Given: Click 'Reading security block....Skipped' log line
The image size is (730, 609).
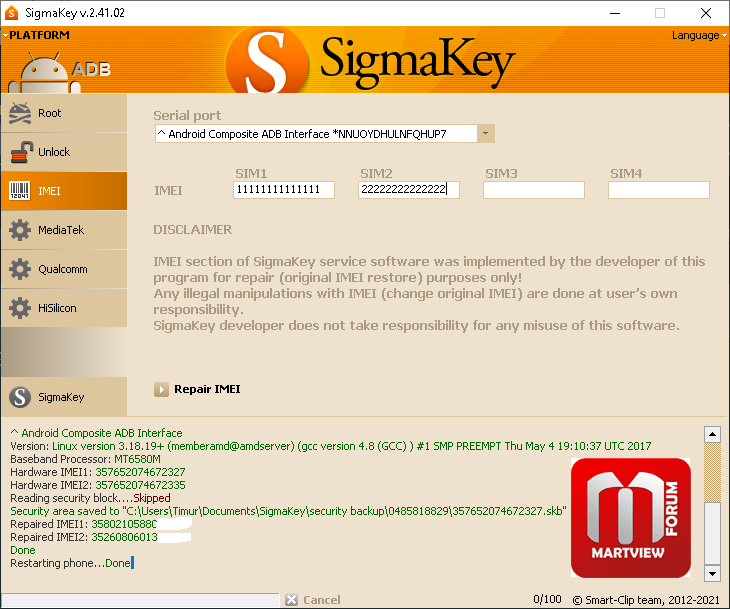Looking at the screenshot, I should pos(90,498).
